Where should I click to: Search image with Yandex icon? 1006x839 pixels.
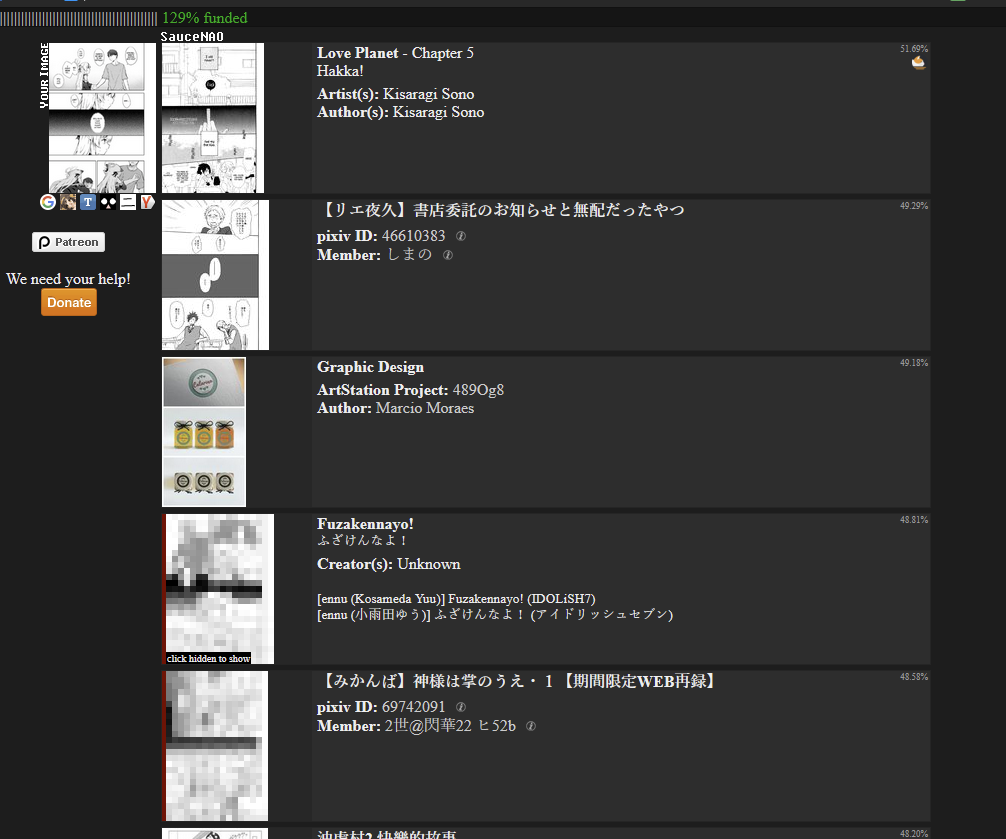(148, 202)
